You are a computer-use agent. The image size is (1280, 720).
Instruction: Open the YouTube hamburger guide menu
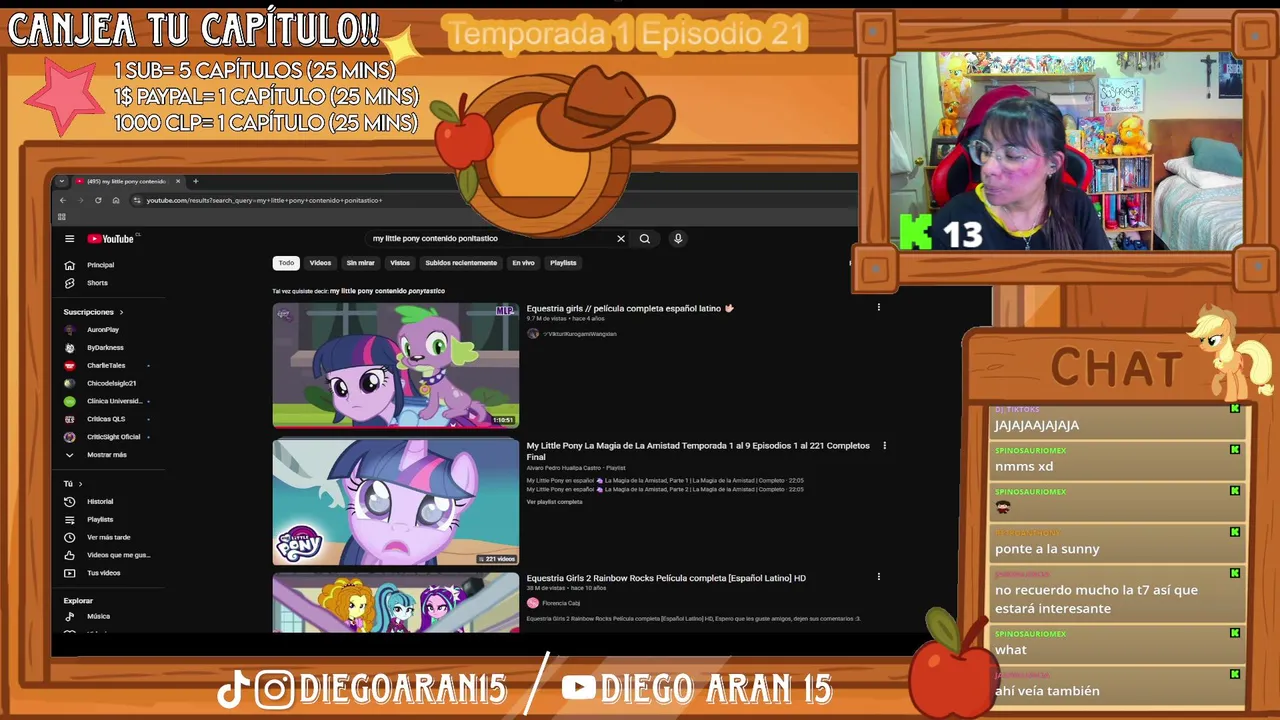coord(69,239)
